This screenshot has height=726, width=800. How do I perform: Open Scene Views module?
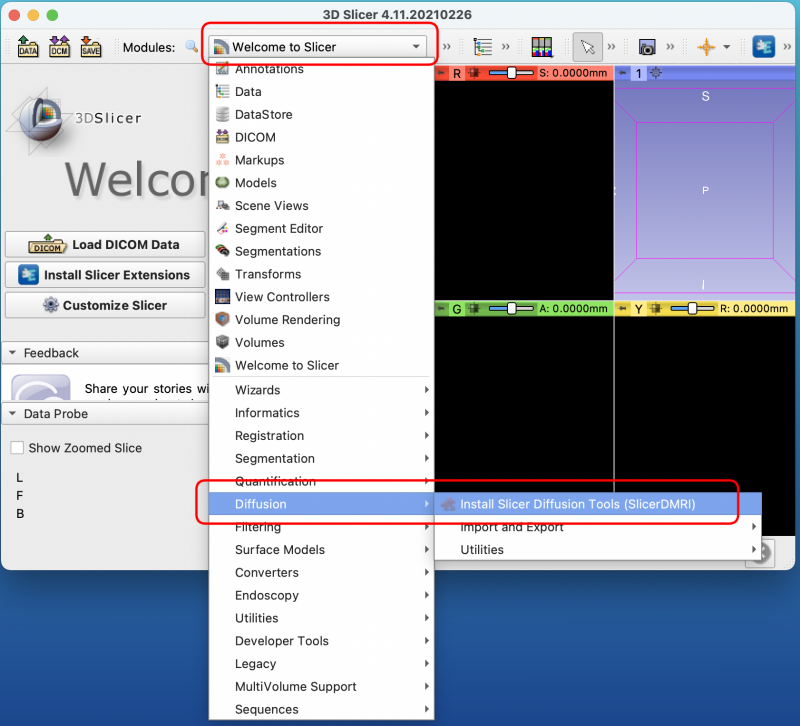pos(321,206)
